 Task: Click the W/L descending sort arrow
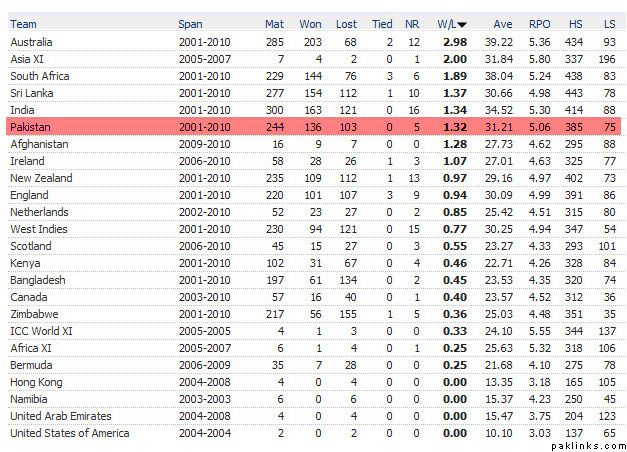(x=462, y=24)
